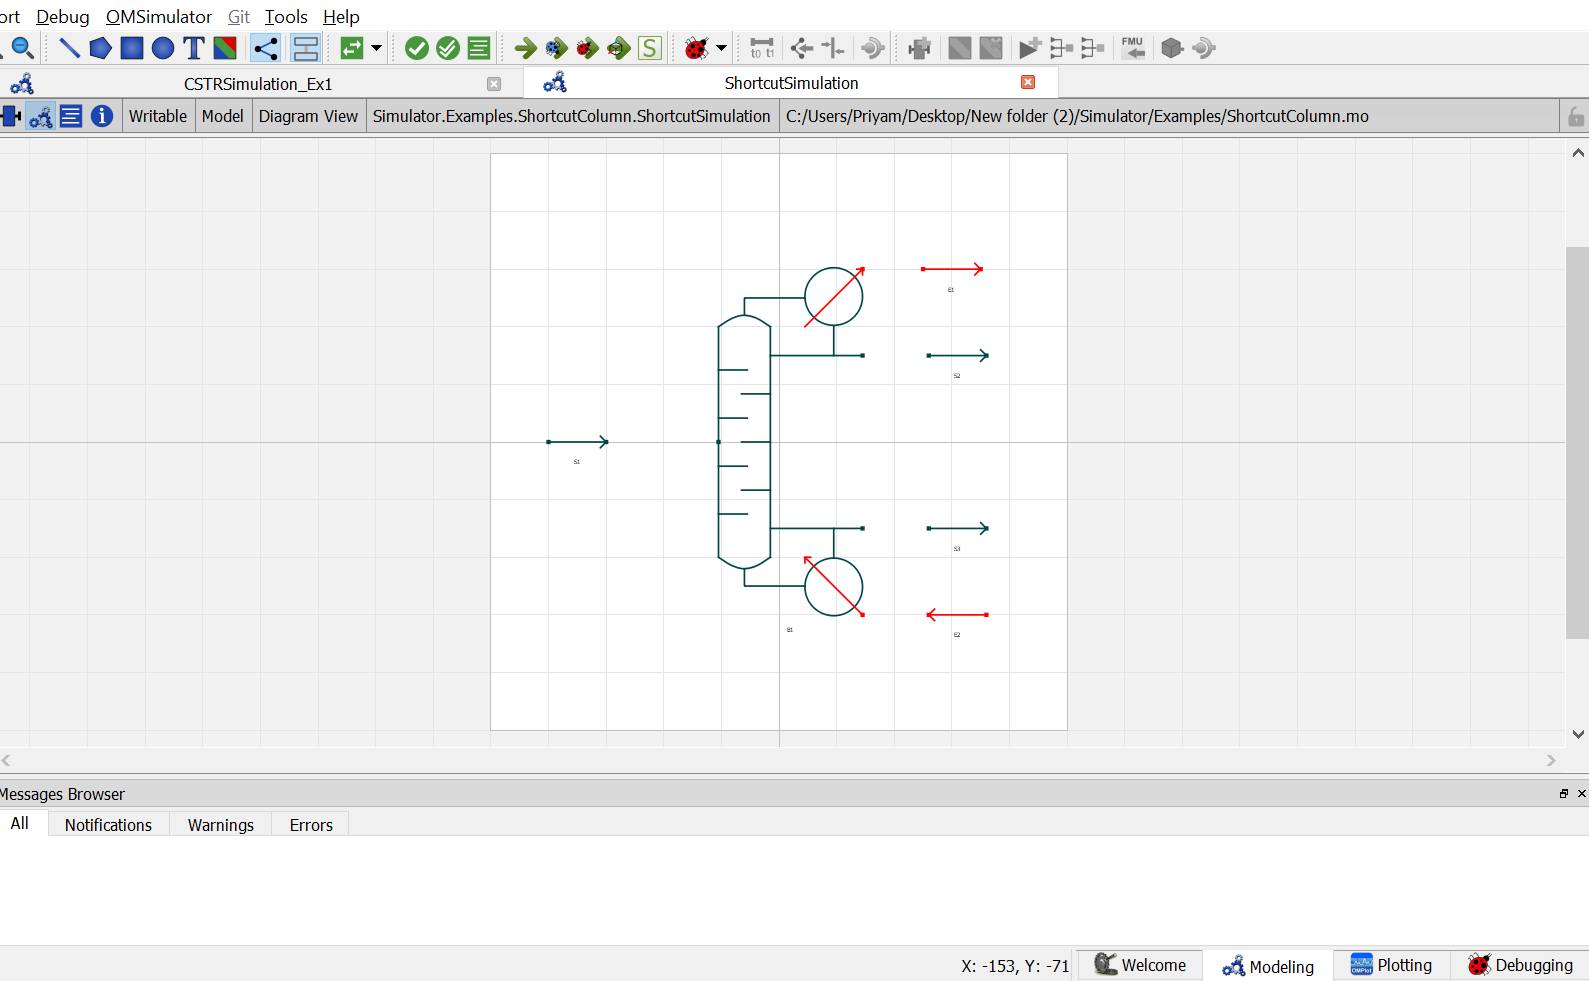Click the green Check Model checkmark icon
1589x981 pixels.
pyautogui.click(x=417, y=47)
